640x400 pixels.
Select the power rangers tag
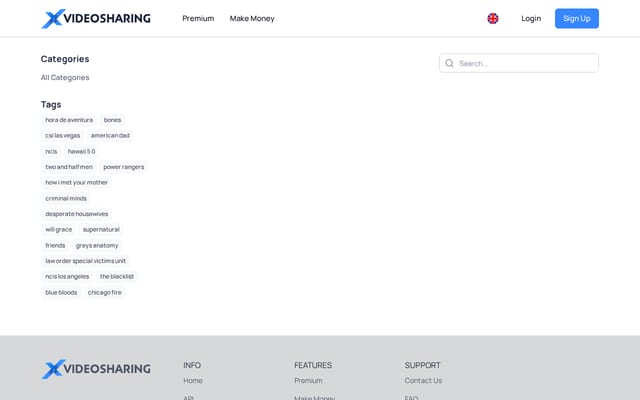(x=124, y=167)
